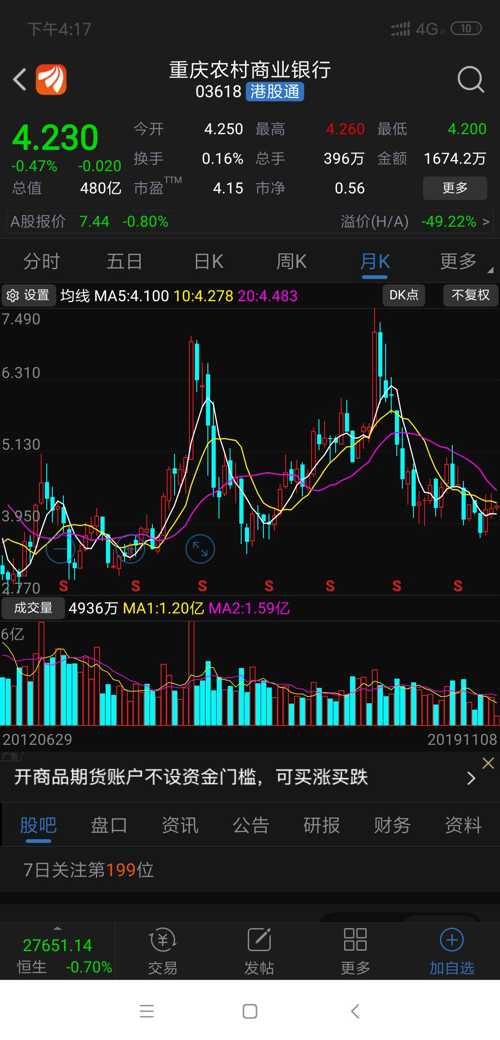500x1040 pixels.
Task: Switch the 成交量 indicator button
Action: [x=33, y=608]
